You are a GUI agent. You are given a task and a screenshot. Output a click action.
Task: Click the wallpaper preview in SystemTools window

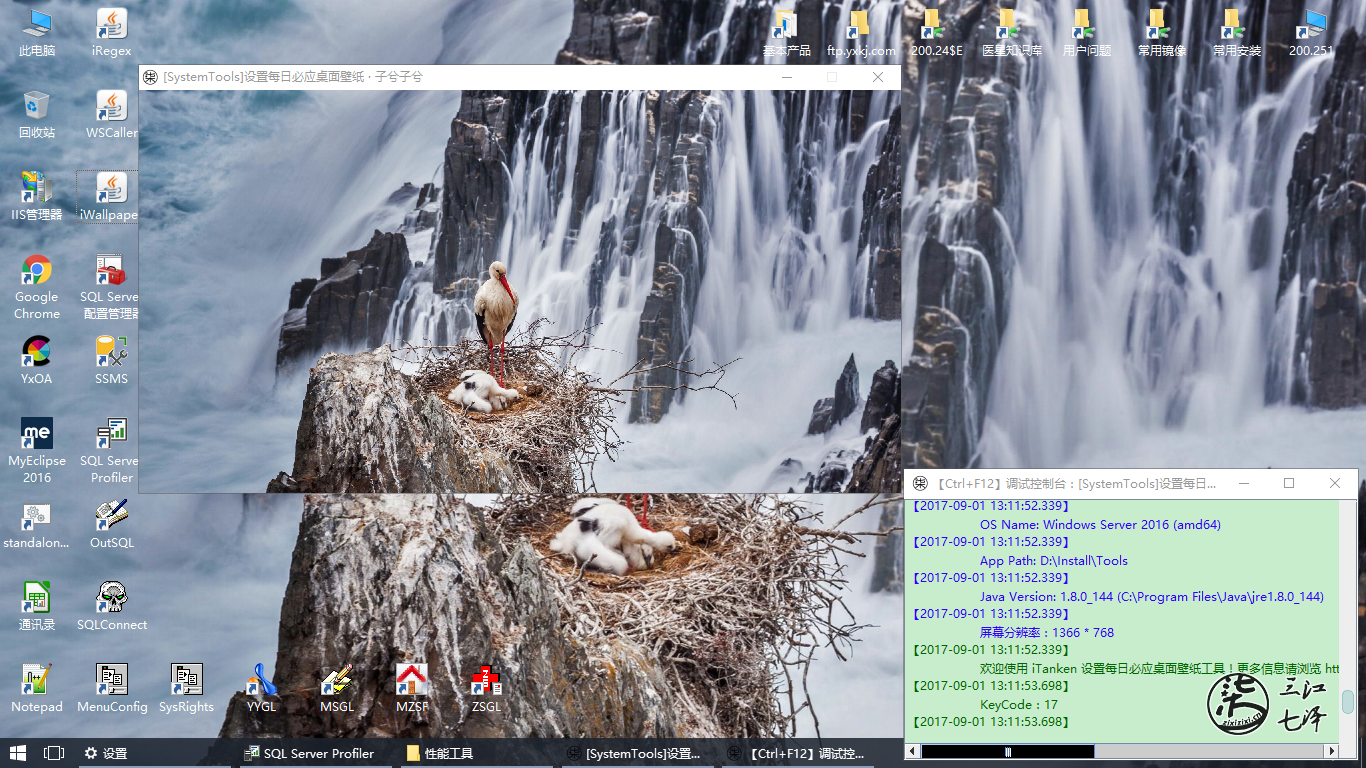[x=520, y=291]
